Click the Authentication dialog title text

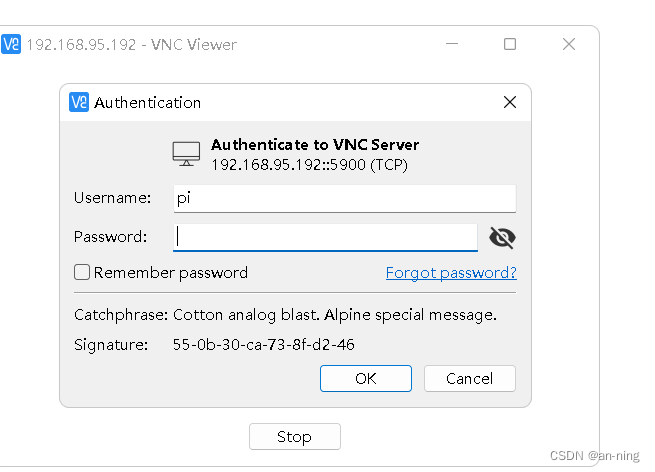(147, 102)
